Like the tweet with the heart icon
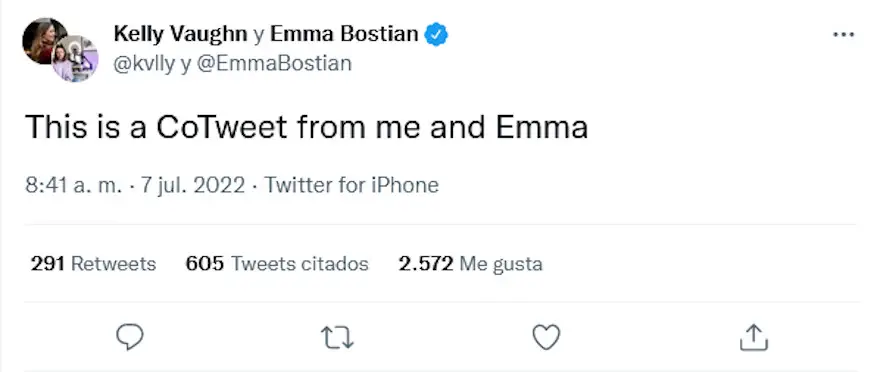Viewport: 880px width, 372px height. click(546, 338)
